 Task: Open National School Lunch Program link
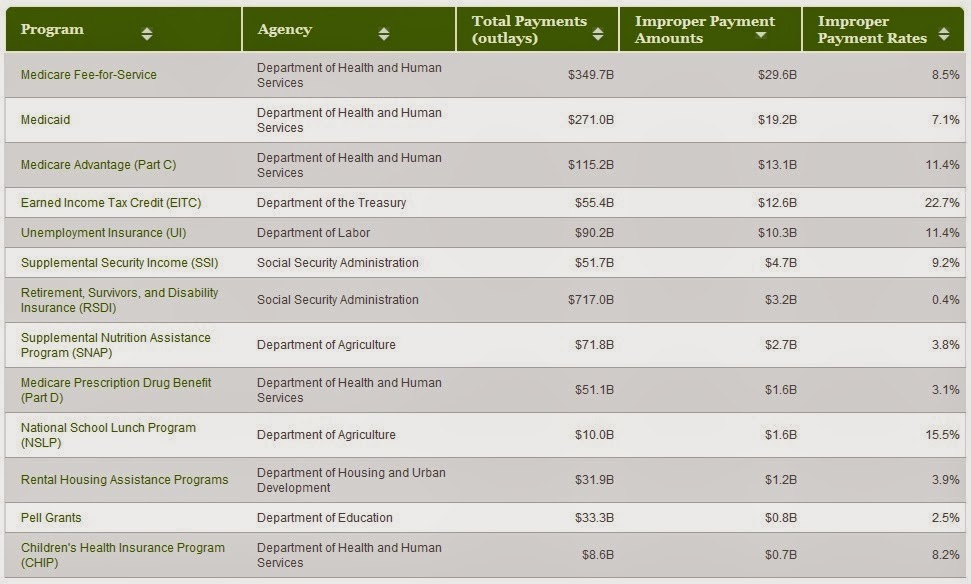pyautogui.click(x=108, y=435)
